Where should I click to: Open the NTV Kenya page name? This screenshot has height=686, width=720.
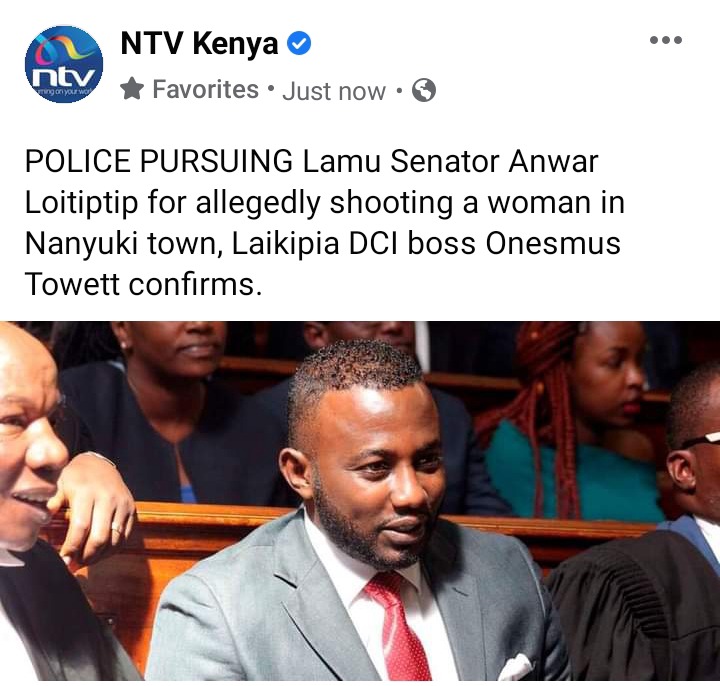point(199,44)
